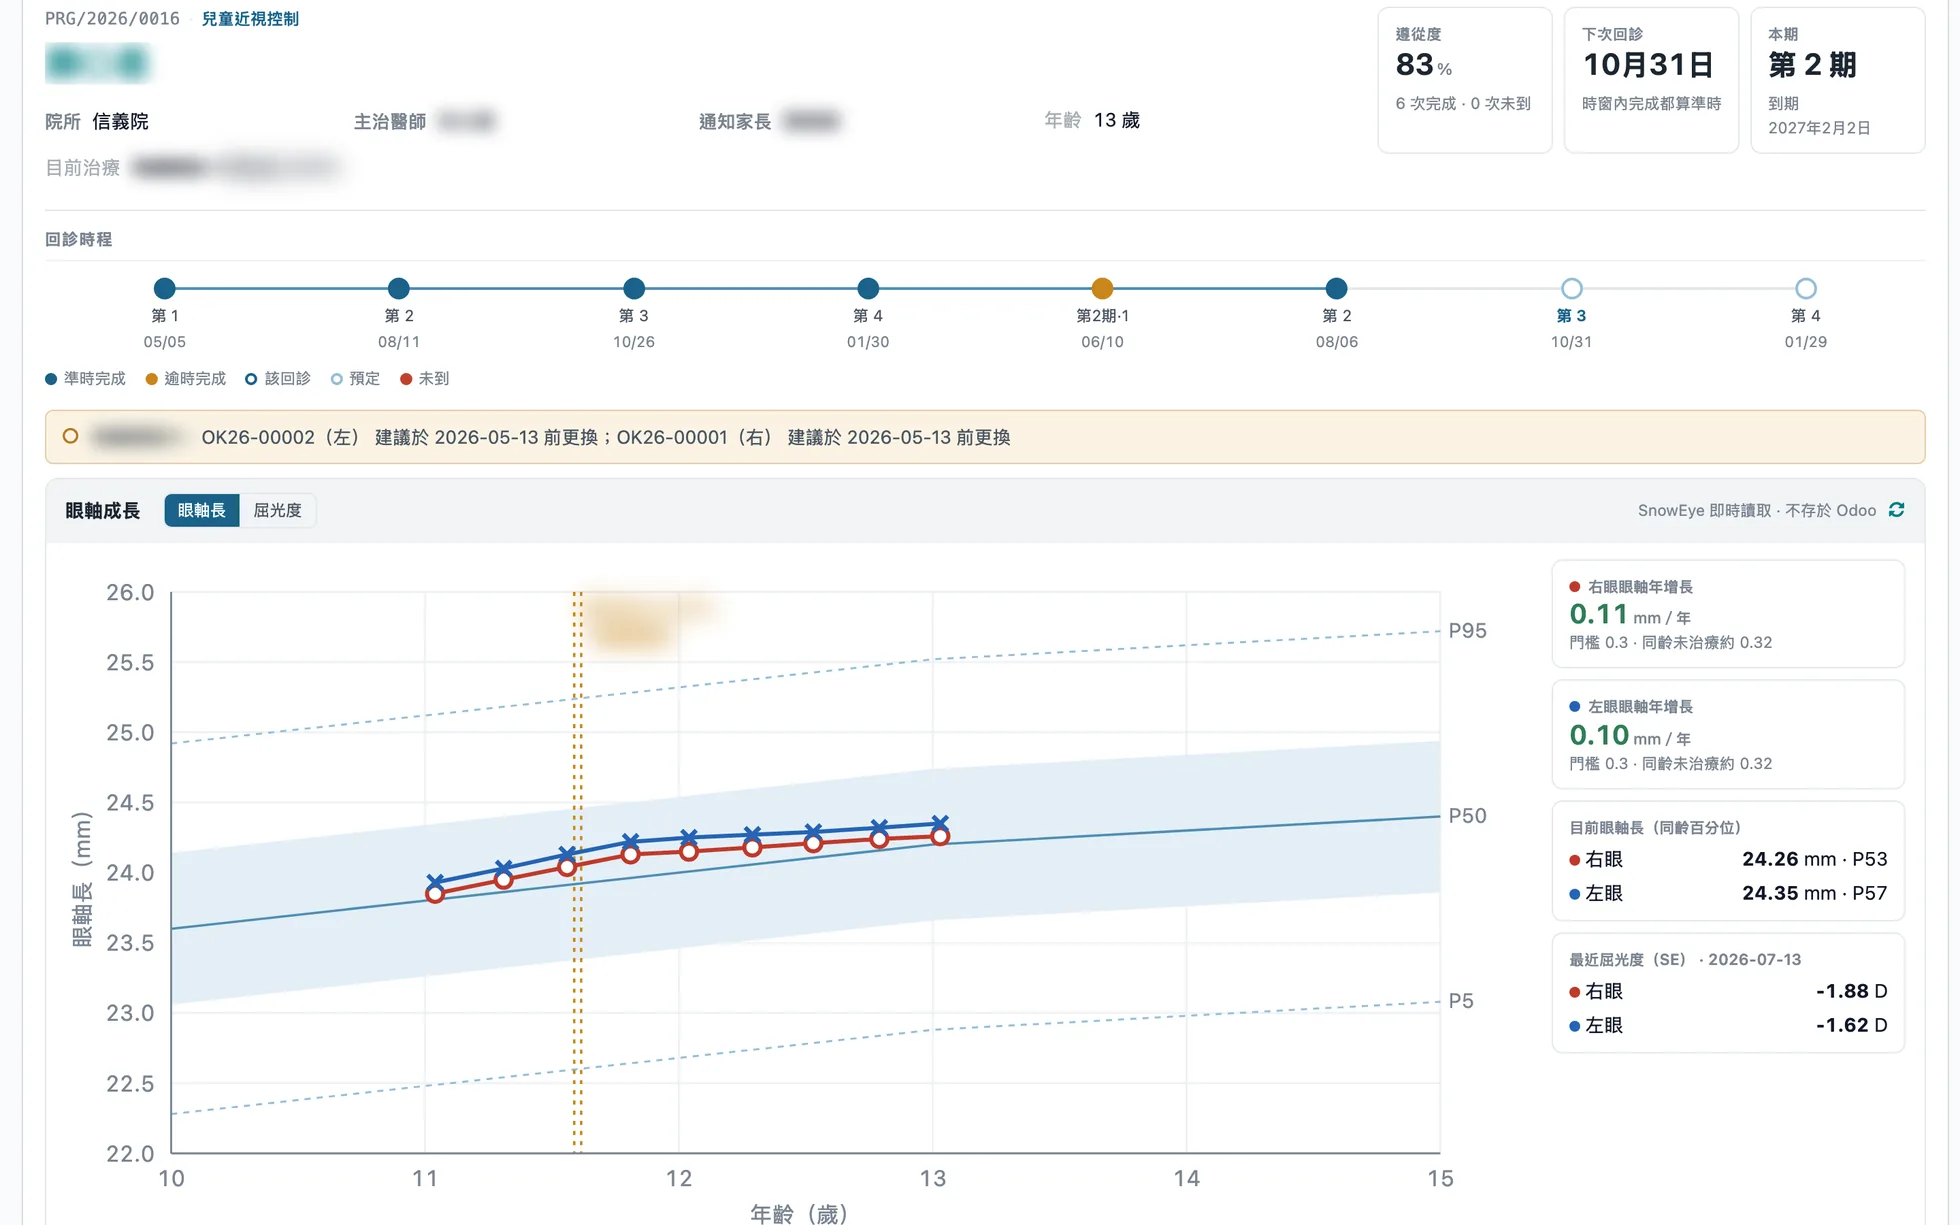Image resolution: width=1960 pixels, height=1225 pixels.
Task: Select the overdue visit marker 第2期·1
Action: click(x=1102, y=289)
